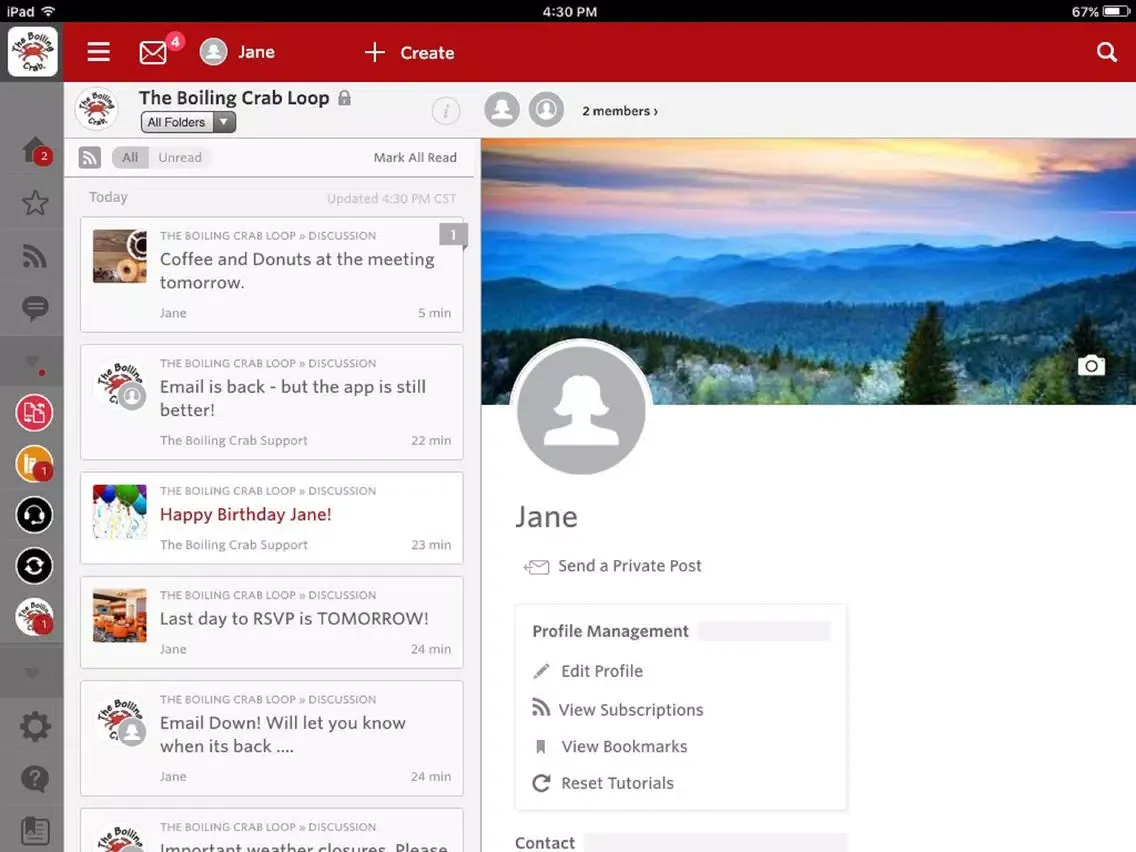Tap the comment count badge showing 1
The image size is (1136, 852).
pos(454,235)
